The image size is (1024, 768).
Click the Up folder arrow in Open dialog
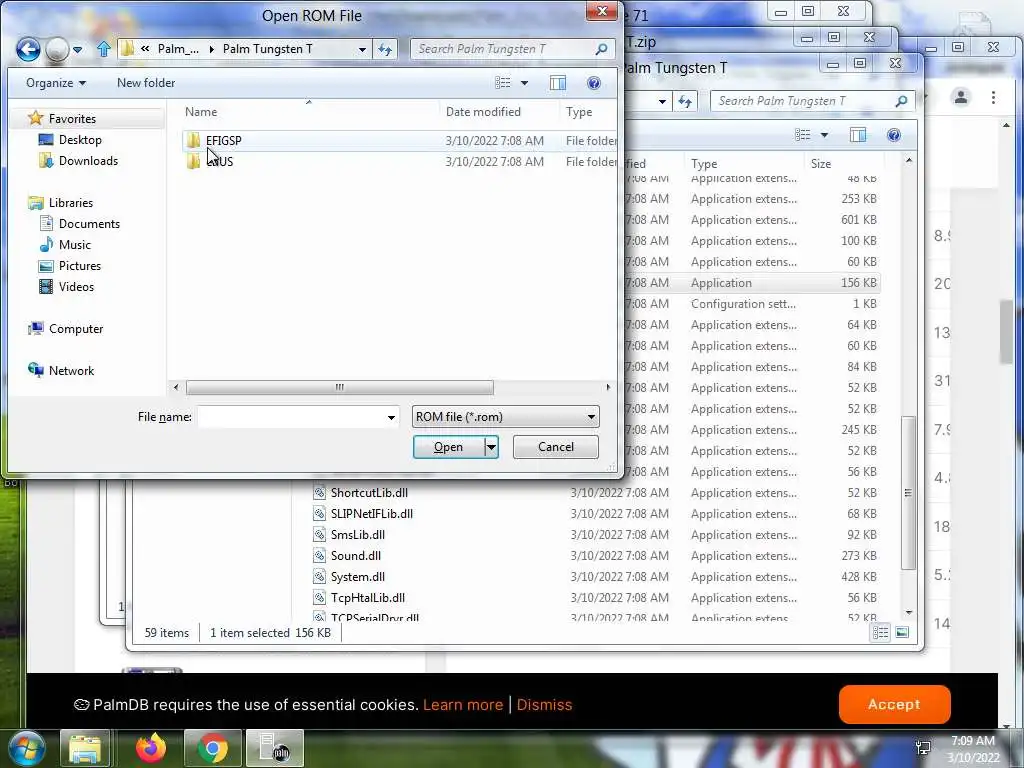[103, 49]
